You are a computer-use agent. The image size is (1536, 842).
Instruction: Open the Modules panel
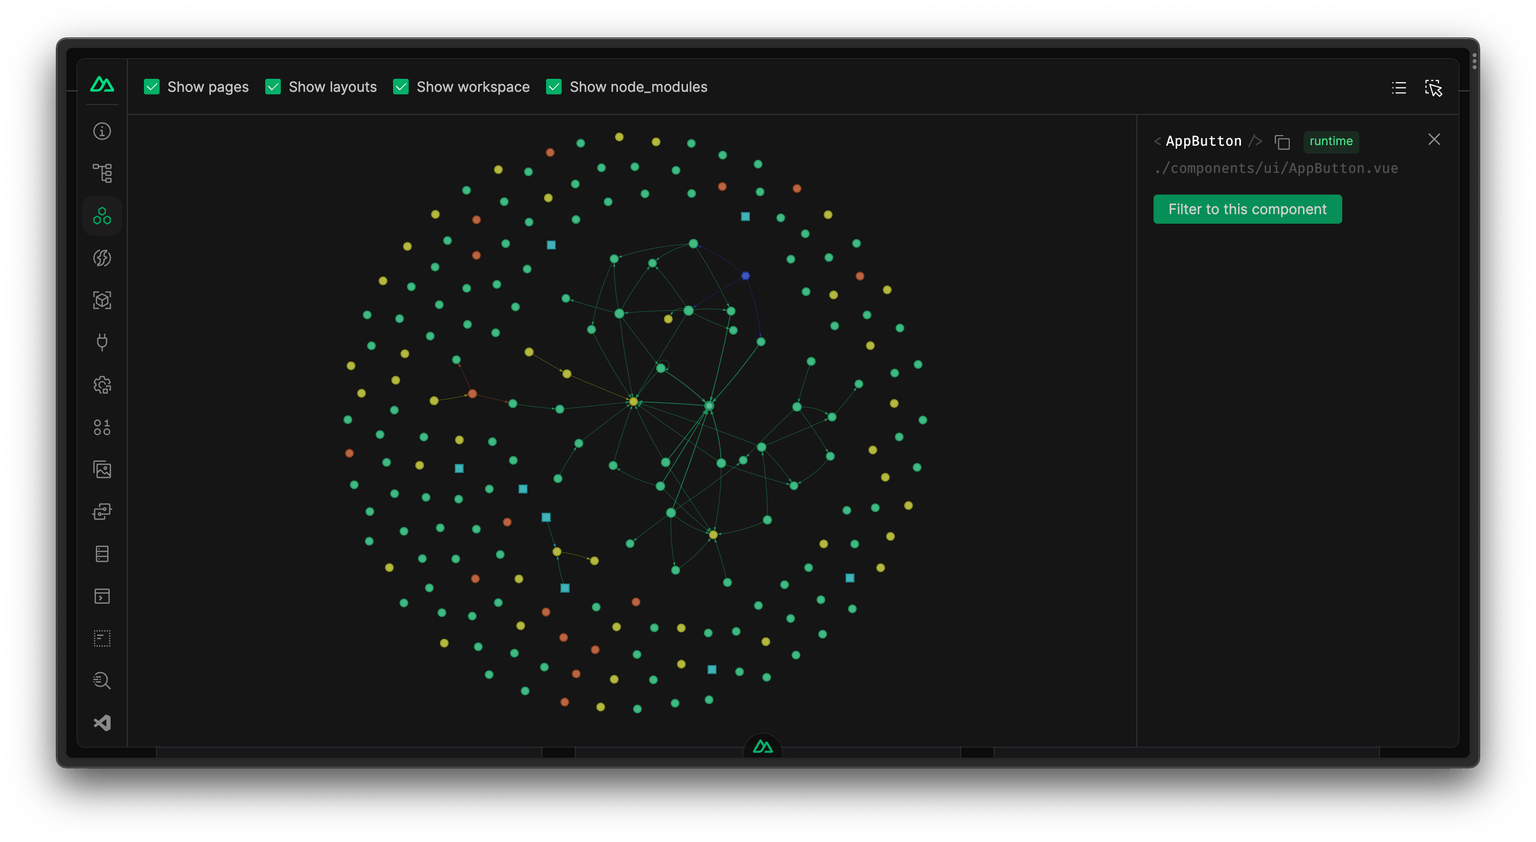(x=101, y=299)
